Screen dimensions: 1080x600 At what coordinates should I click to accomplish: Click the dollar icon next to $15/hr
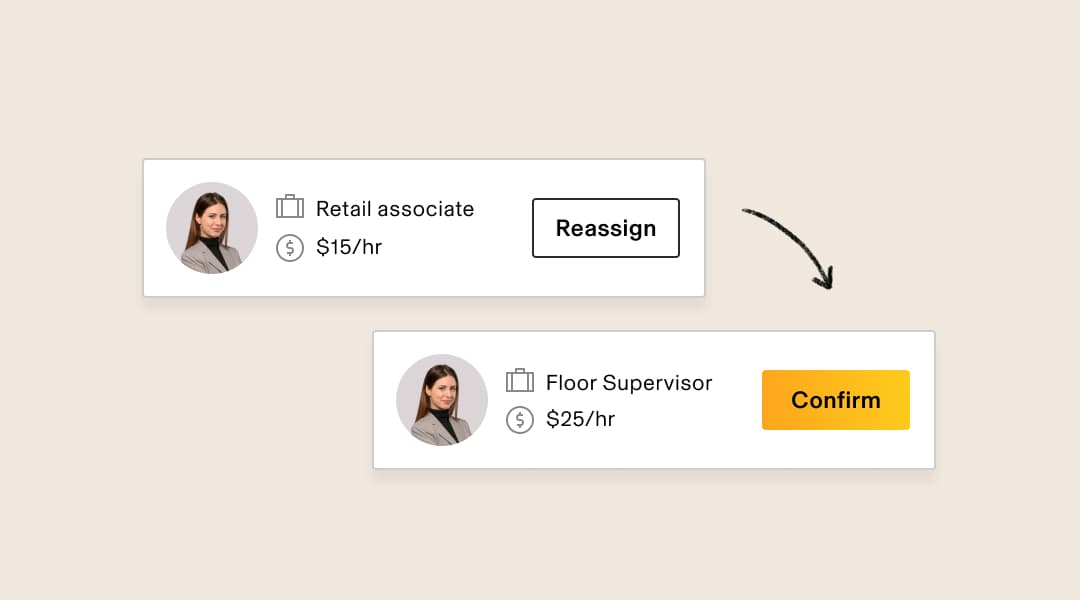(x=290, y=248)
